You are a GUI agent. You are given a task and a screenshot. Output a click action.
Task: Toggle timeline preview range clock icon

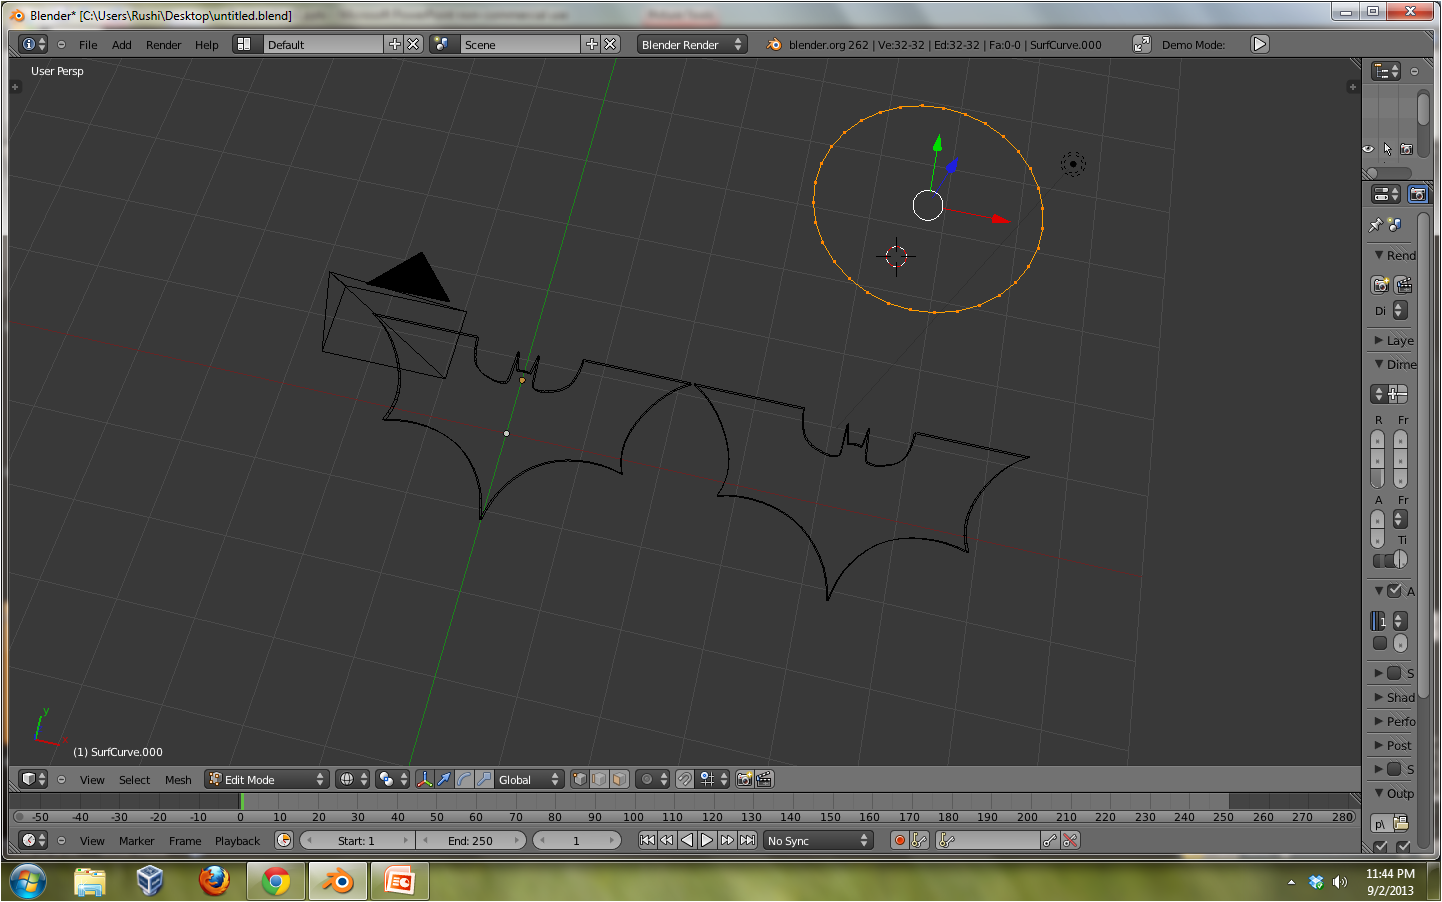pos(284,840)
